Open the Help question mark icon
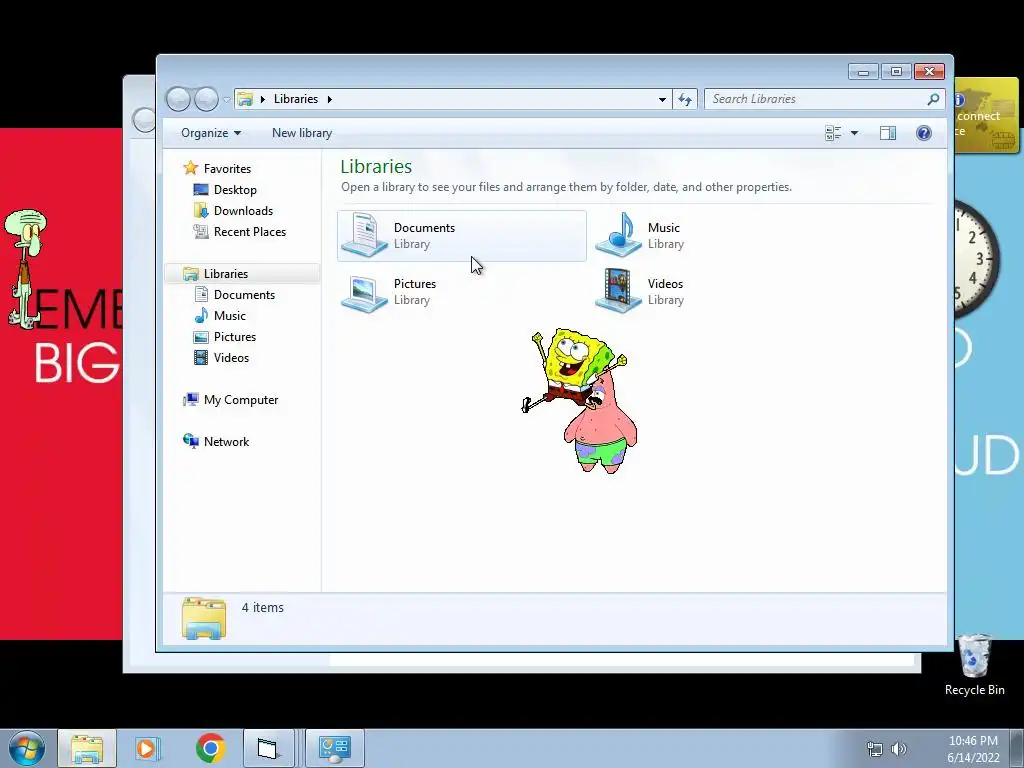 point(923,133)
